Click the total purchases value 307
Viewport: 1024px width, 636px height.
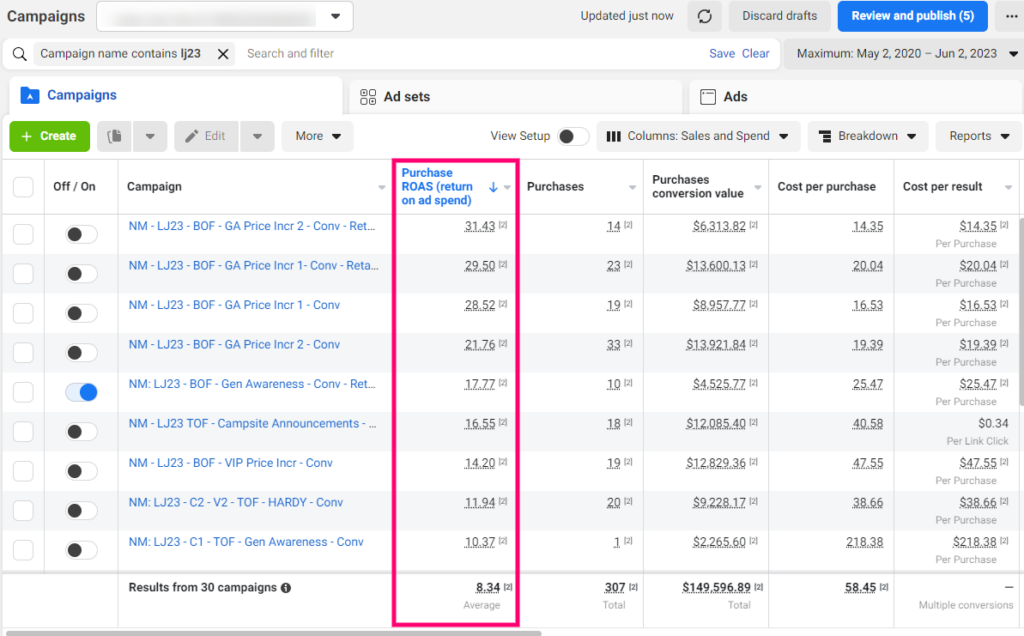[x=615, y=588]
